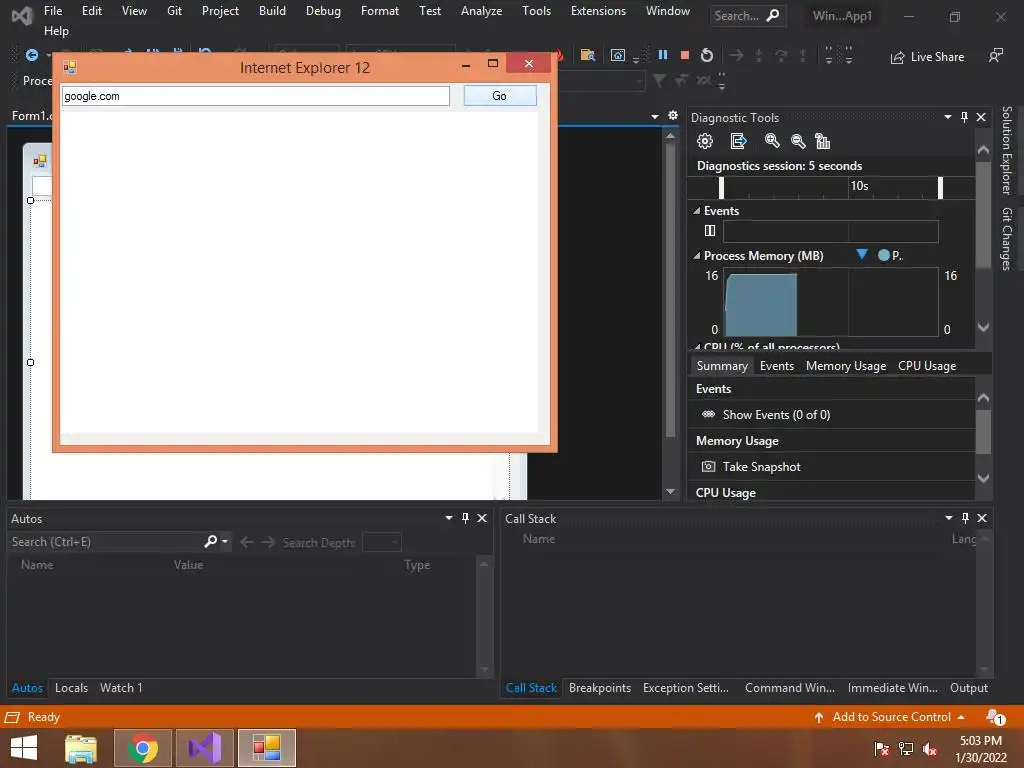This screenshot has height=768, width=1024.
Task: Select the right timeline selection handle
Action: click(940, 187)
